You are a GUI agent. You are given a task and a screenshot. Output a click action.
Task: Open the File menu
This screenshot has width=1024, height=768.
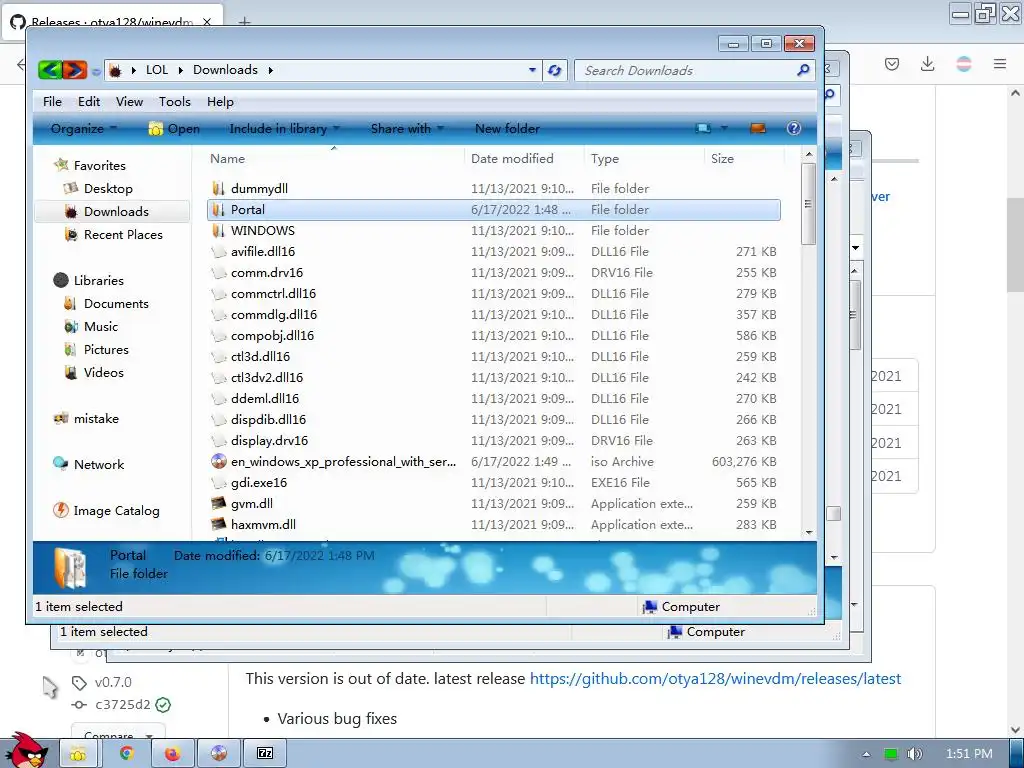pos(52,102)
